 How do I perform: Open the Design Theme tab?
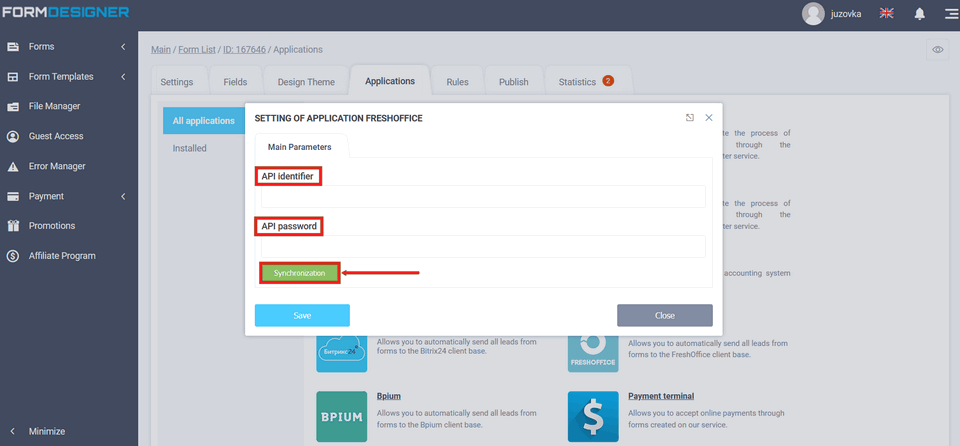coord(306,82)
